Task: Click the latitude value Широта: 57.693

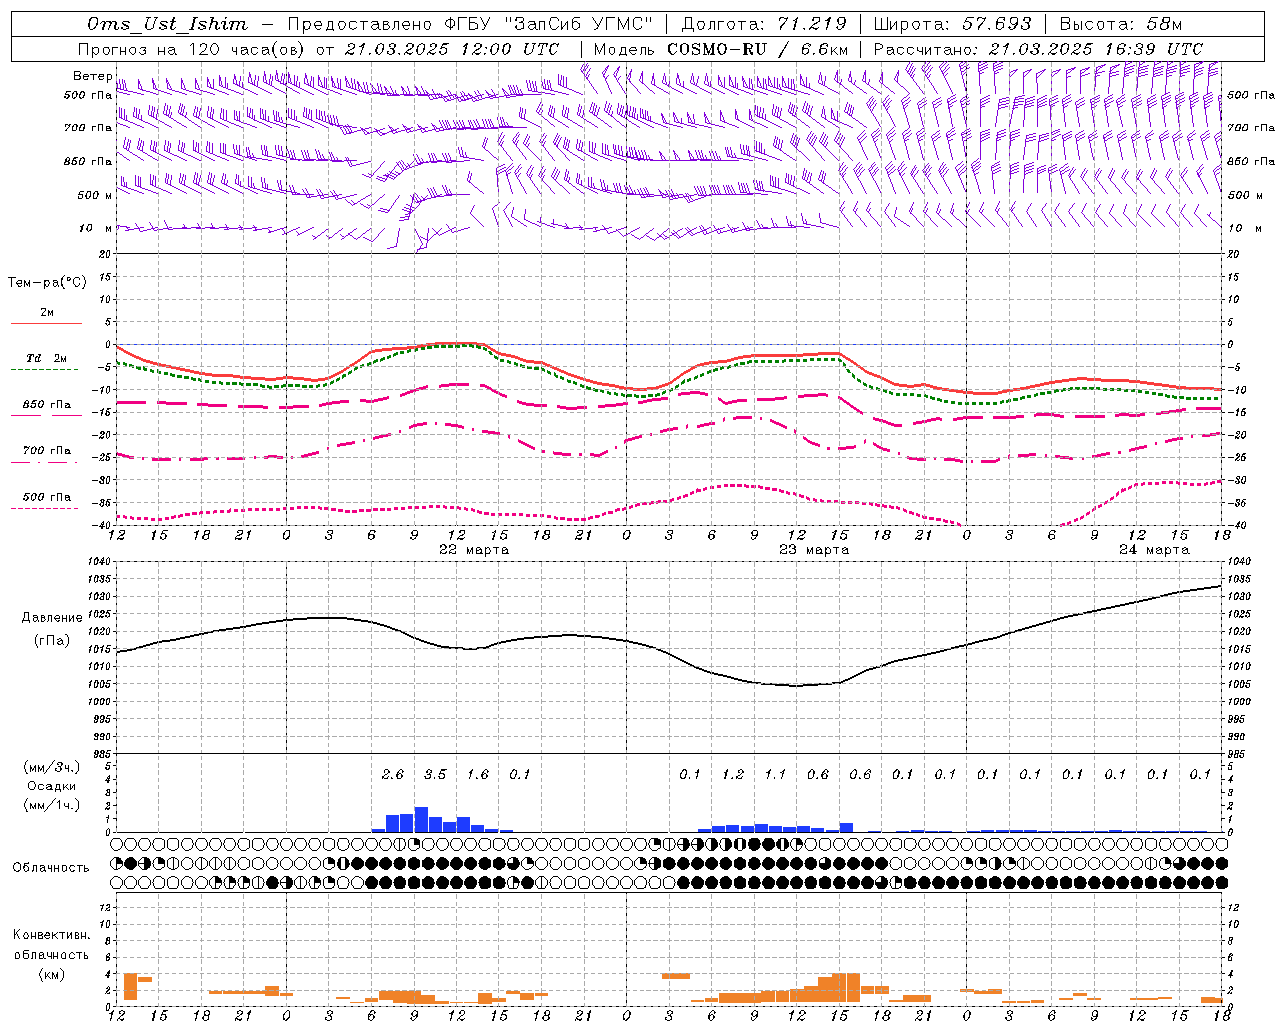Action: tap(952, 24)
